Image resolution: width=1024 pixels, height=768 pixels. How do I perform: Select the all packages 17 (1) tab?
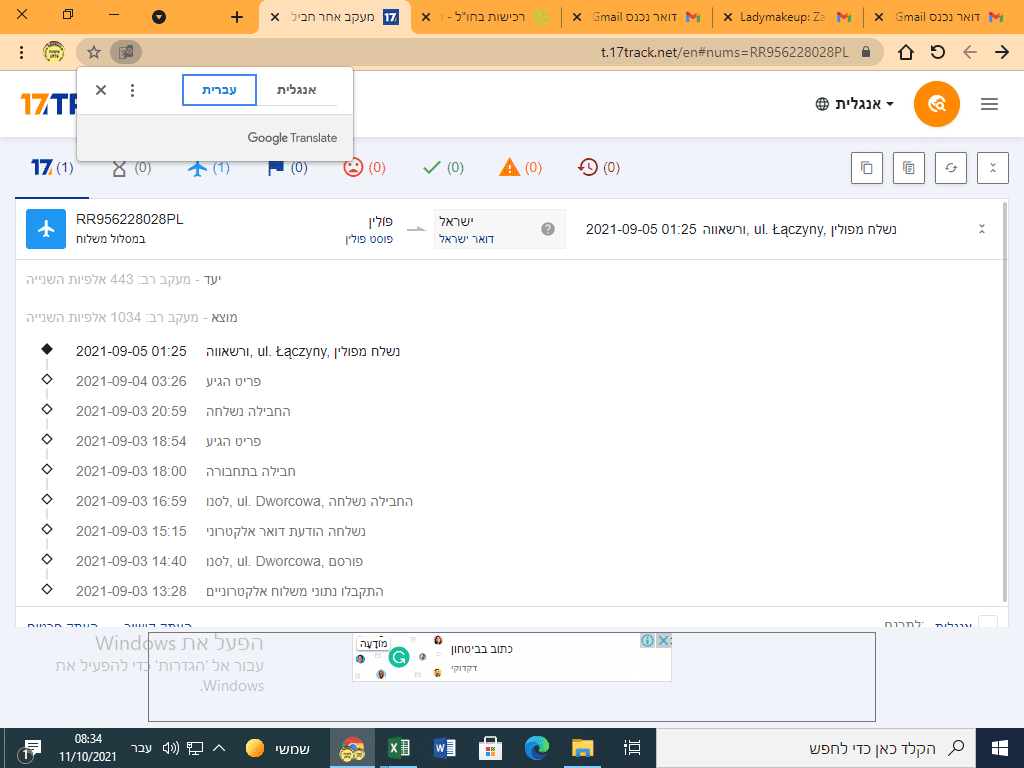point(52,168)
